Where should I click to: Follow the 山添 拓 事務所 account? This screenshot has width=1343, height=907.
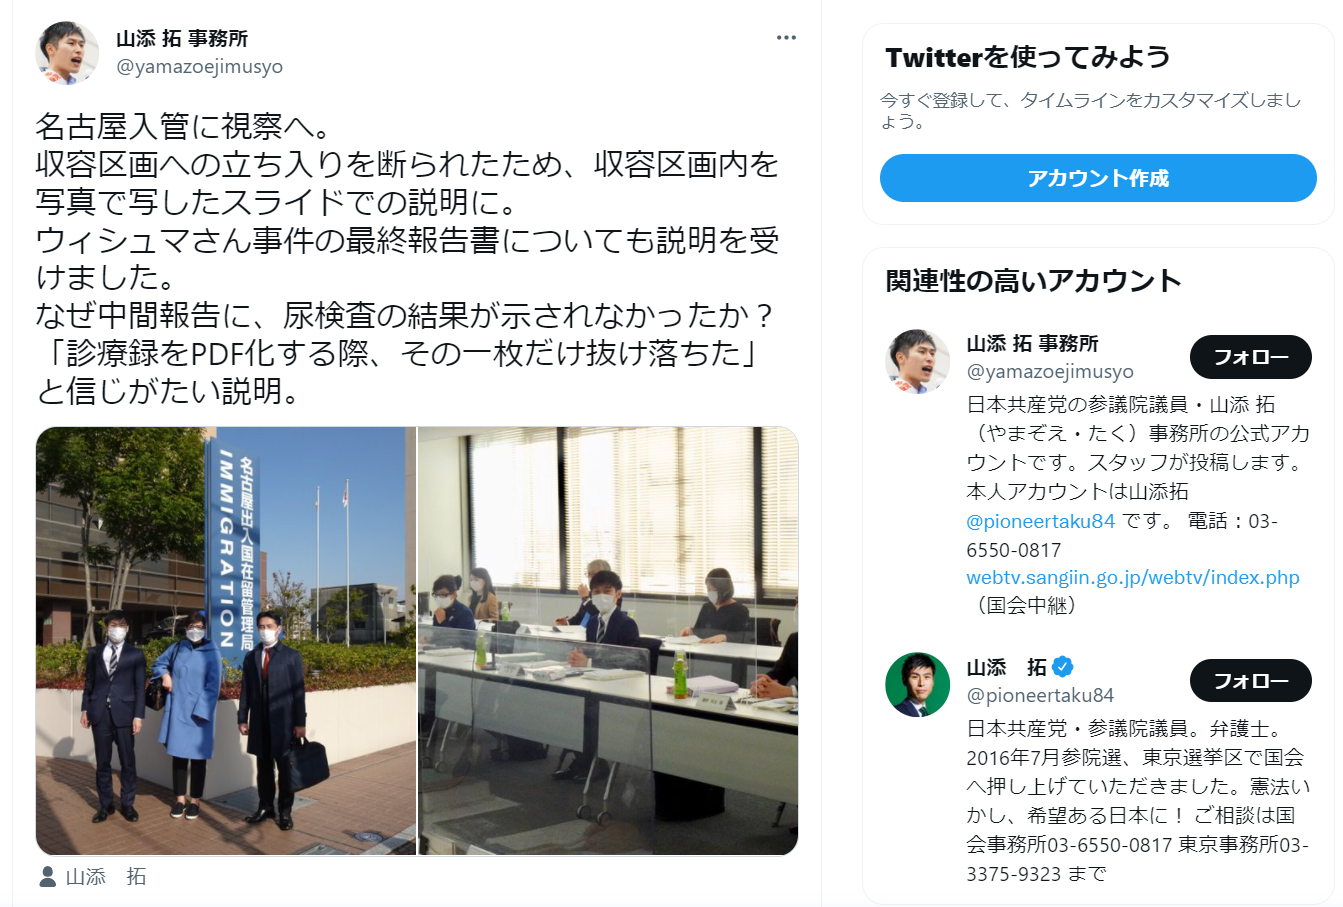click(1250, 357)
